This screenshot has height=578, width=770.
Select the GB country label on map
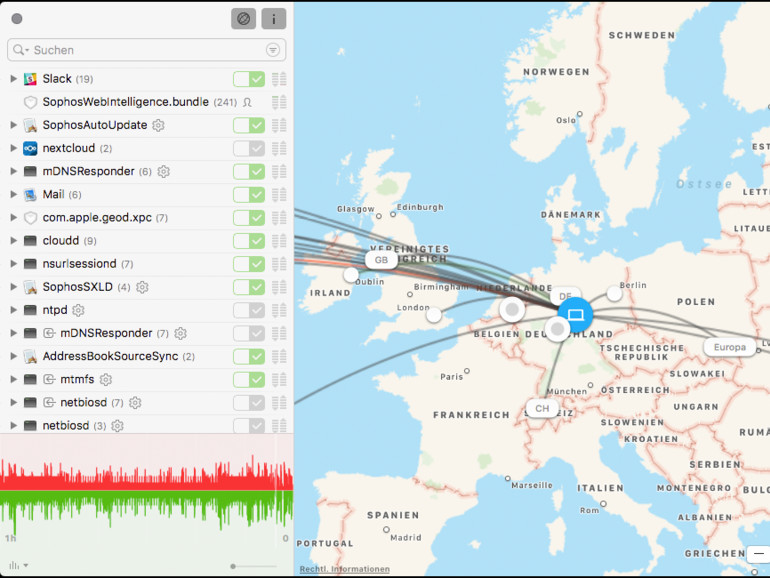[x=381, y=260]
